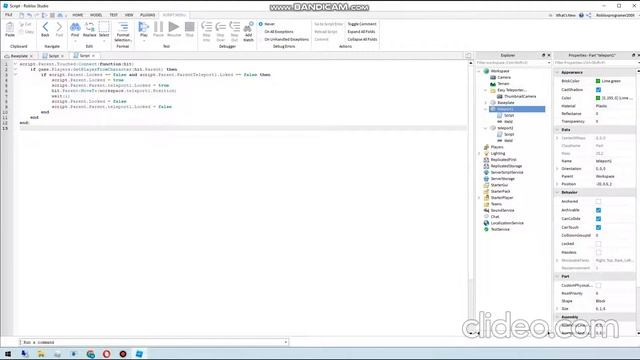Click Expand All Folds action
Screen dimensions: 640x360
pos(361,32)
